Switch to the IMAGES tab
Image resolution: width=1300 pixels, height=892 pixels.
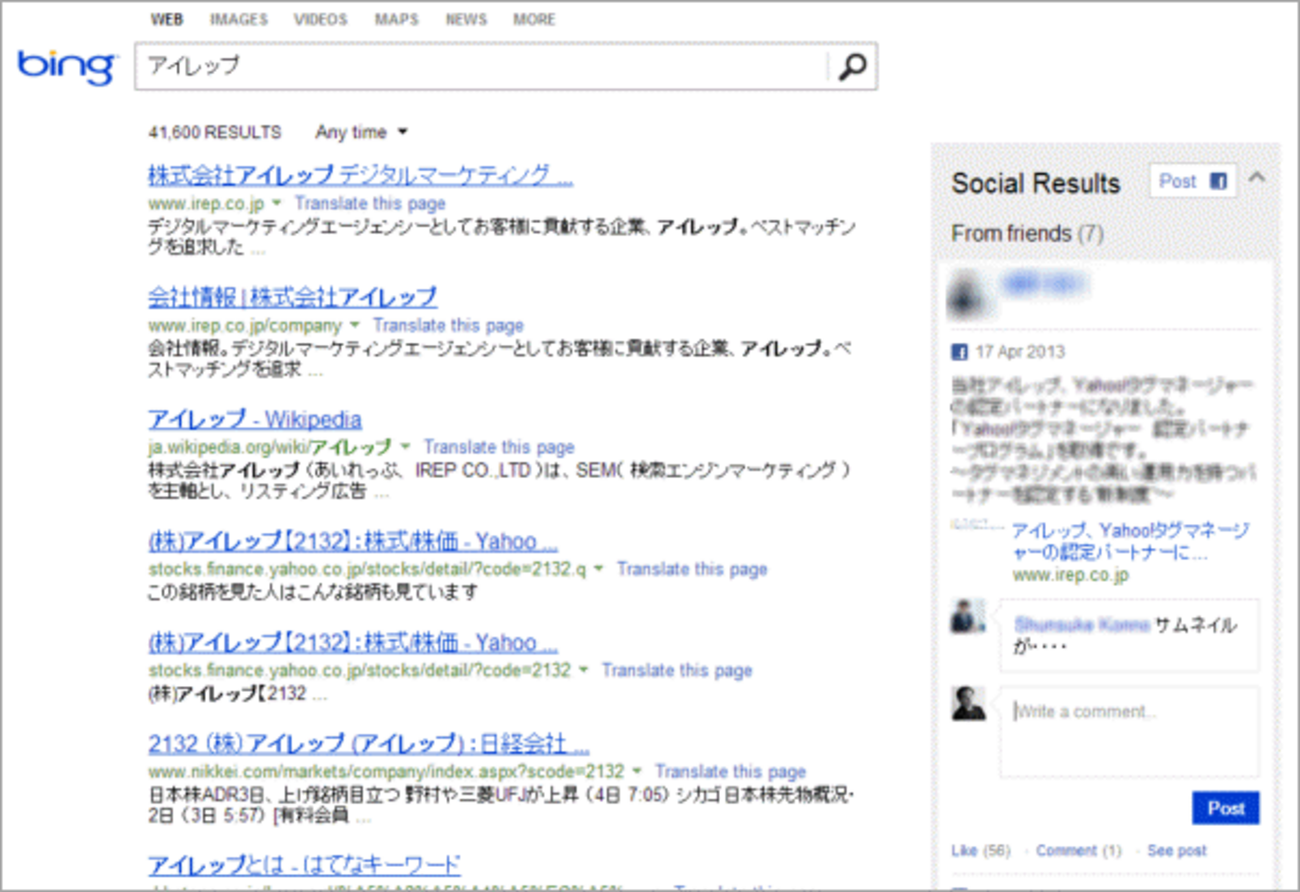click(239, 19)
